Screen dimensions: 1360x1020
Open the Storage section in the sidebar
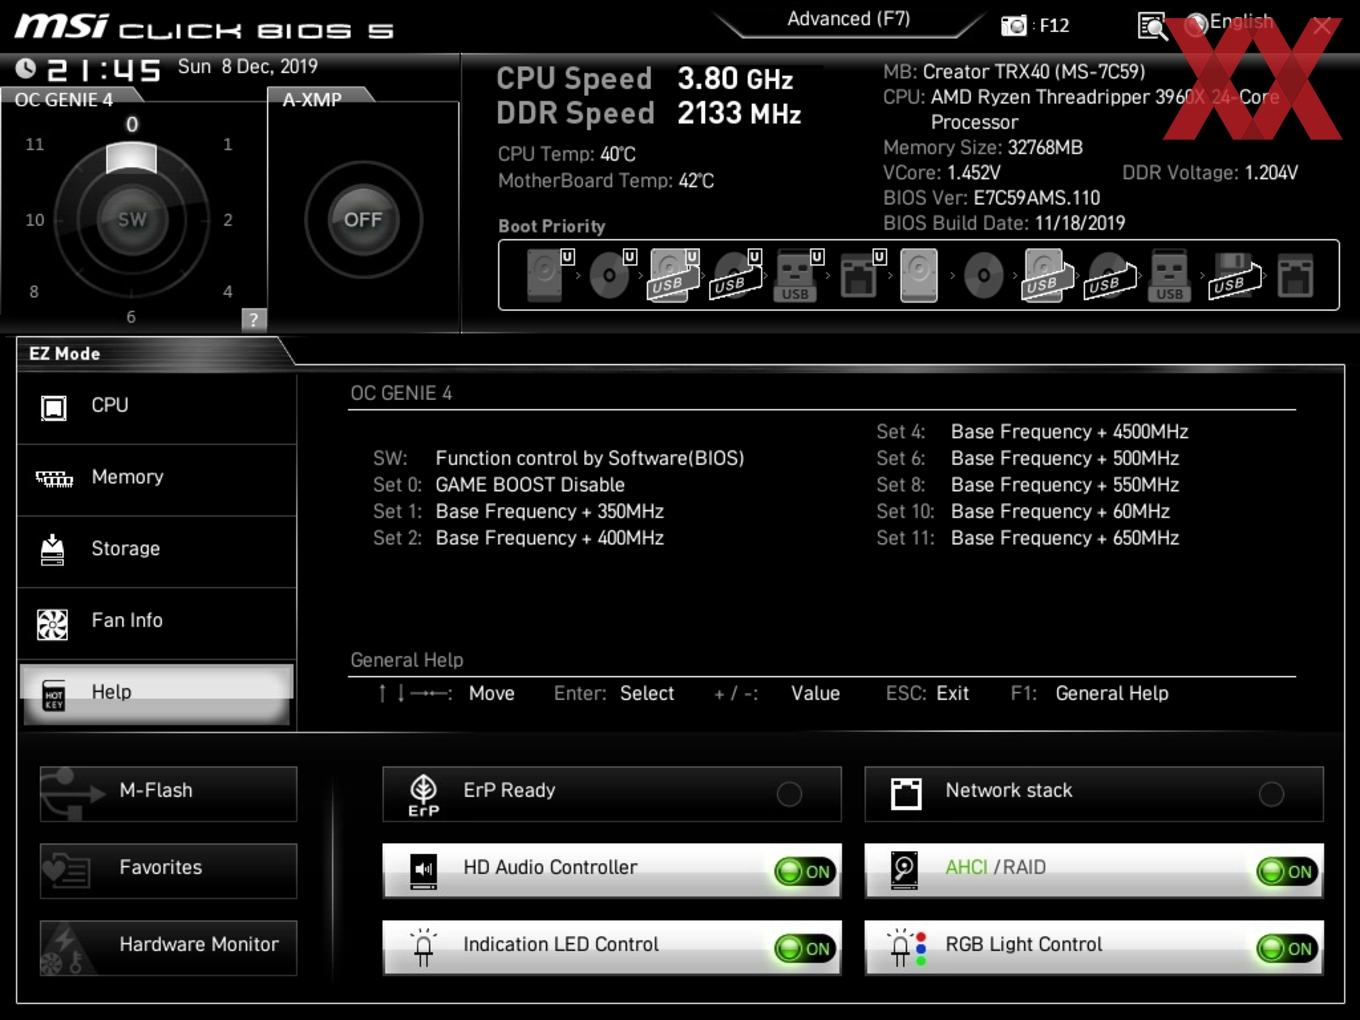coord(157,551)
